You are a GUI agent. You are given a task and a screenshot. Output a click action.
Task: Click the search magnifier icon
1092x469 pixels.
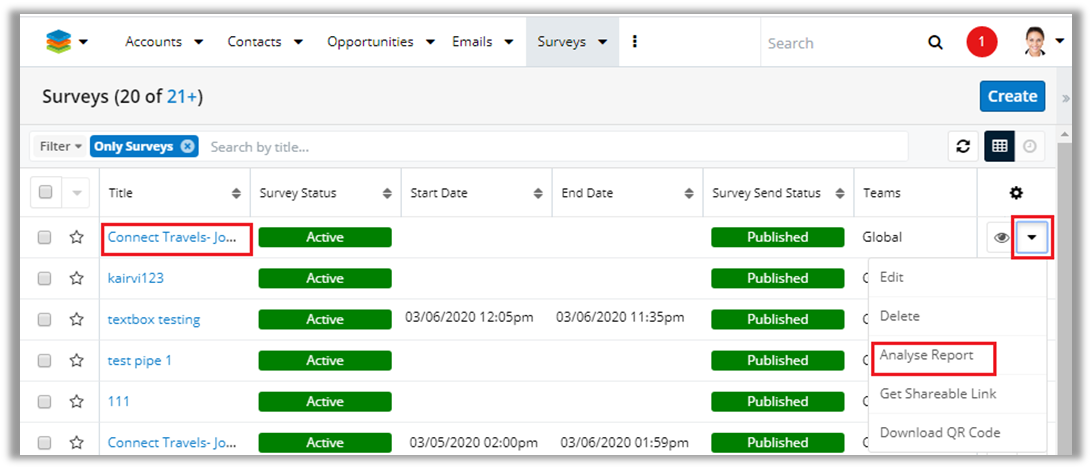[935, 42]
